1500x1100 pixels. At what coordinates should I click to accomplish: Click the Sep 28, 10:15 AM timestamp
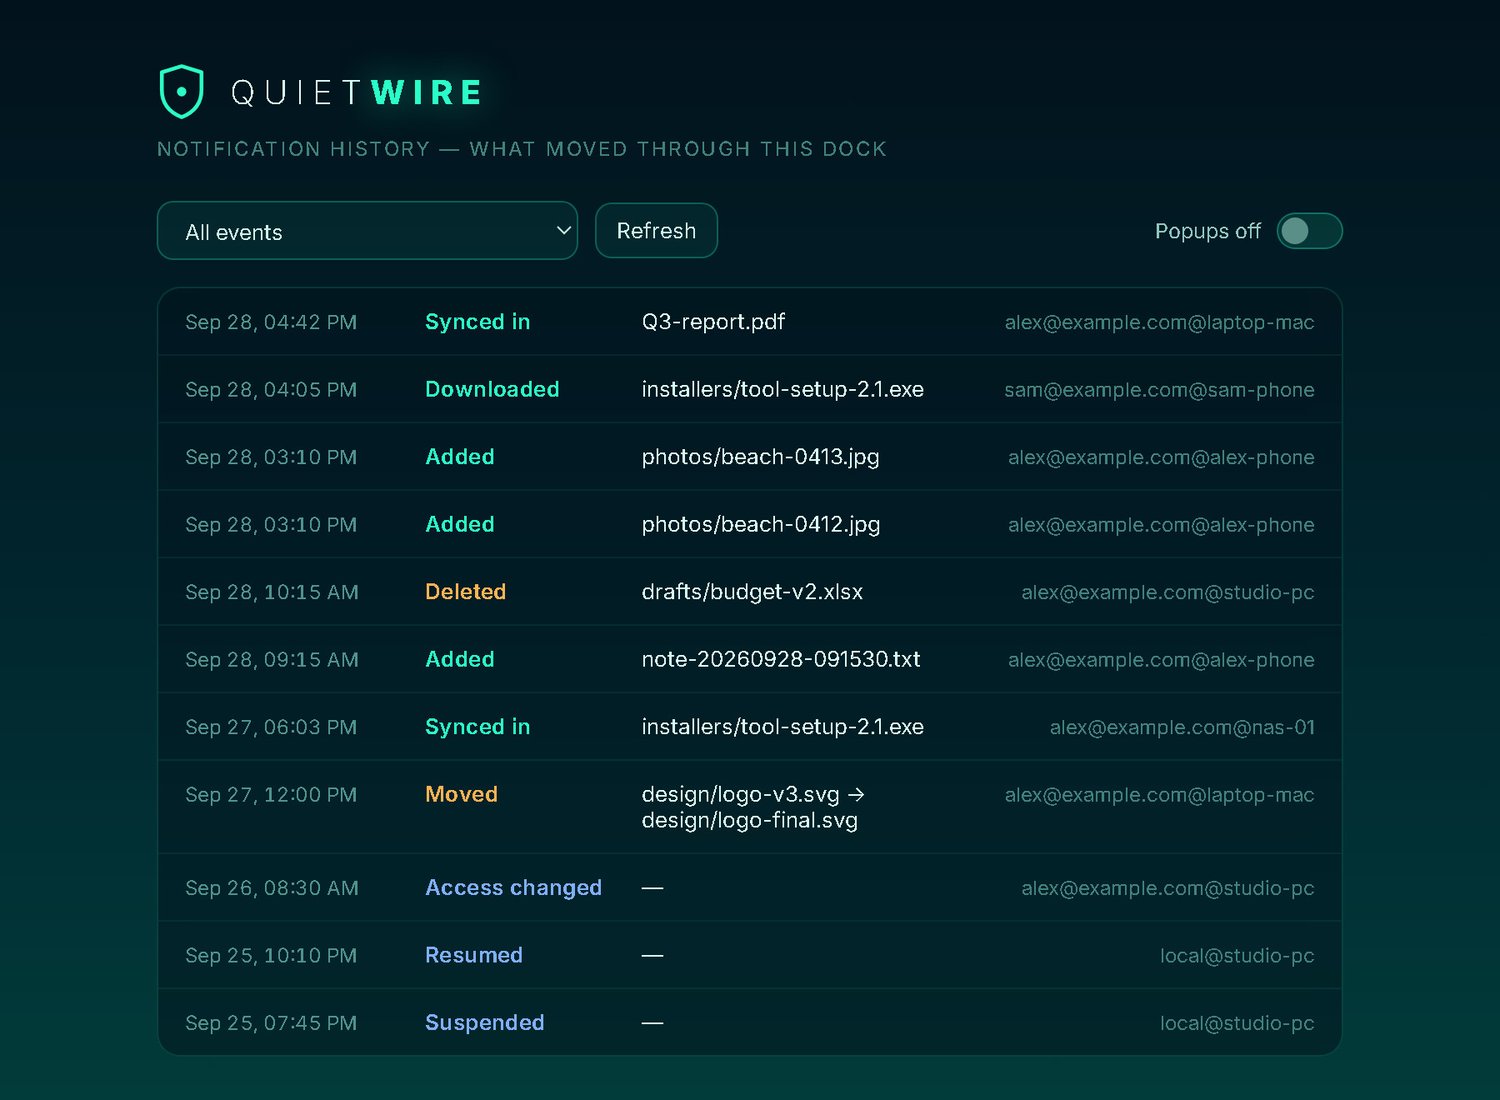point(272,592)
